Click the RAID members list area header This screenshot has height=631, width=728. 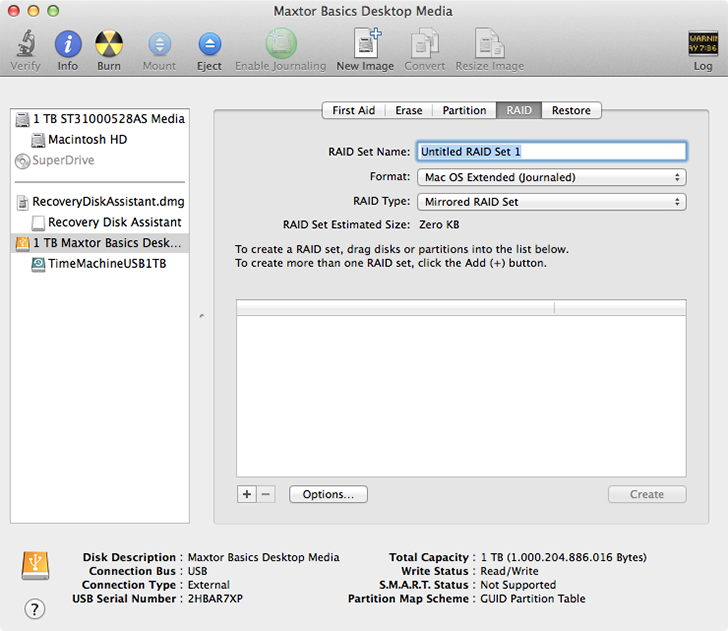tap(461, 307)
